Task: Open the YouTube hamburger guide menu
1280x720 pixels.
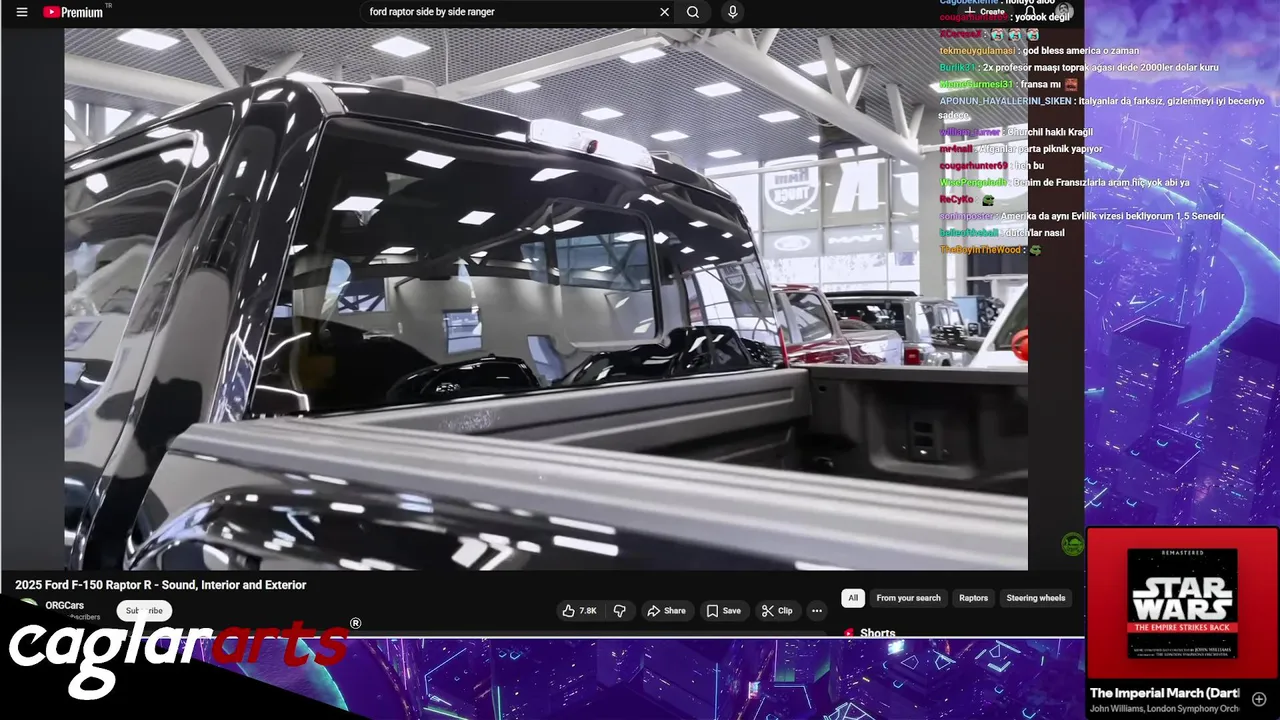Action: pos(22,12)
